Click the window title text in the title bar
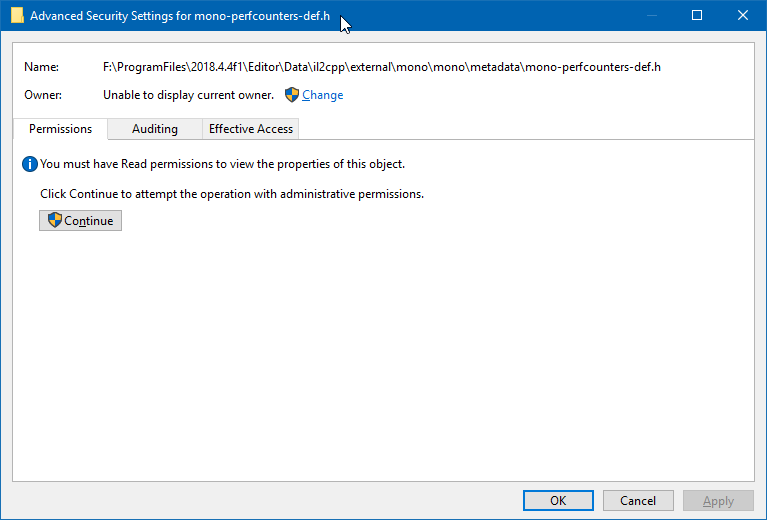The width and height of the screenshot is (767, 520). pos(180,16)
